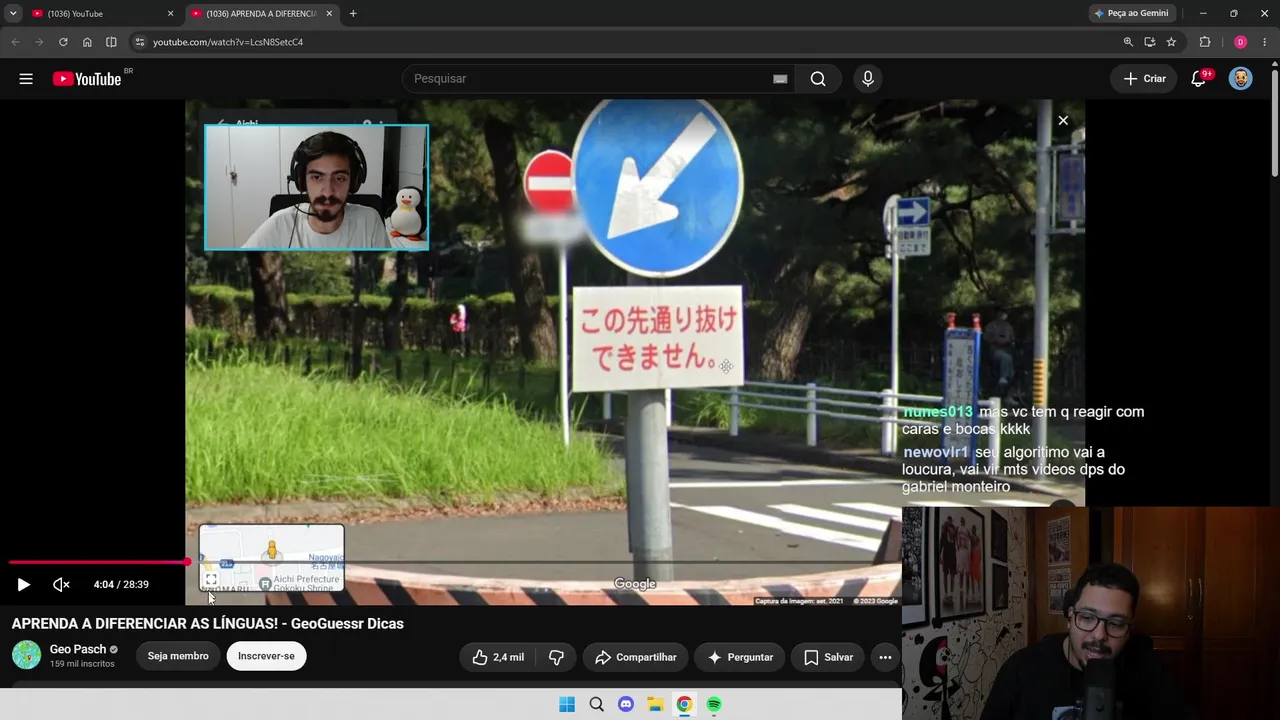Open the Chrome three-dot menu
This screenshot has height=720, width=1280.
tap(1265, 42)
